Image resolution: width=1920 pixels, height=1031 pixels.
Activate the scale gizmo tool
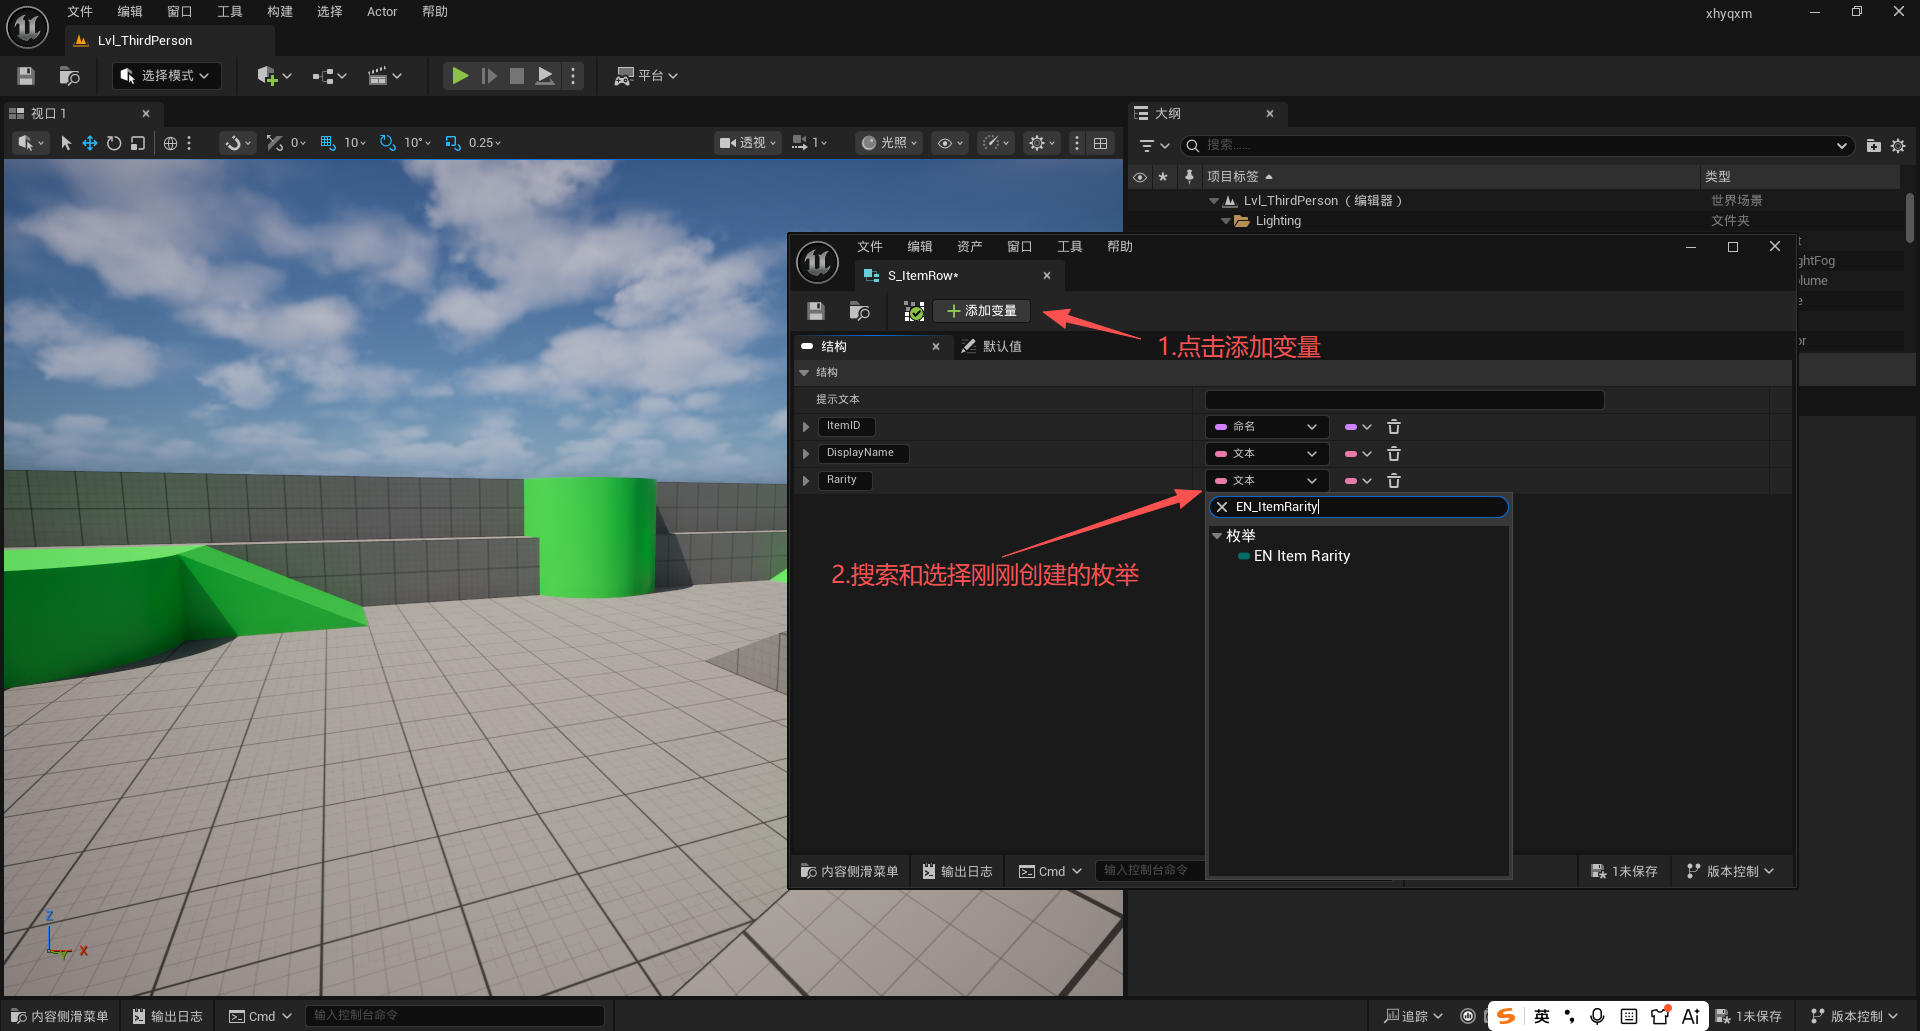coord(138,143)
